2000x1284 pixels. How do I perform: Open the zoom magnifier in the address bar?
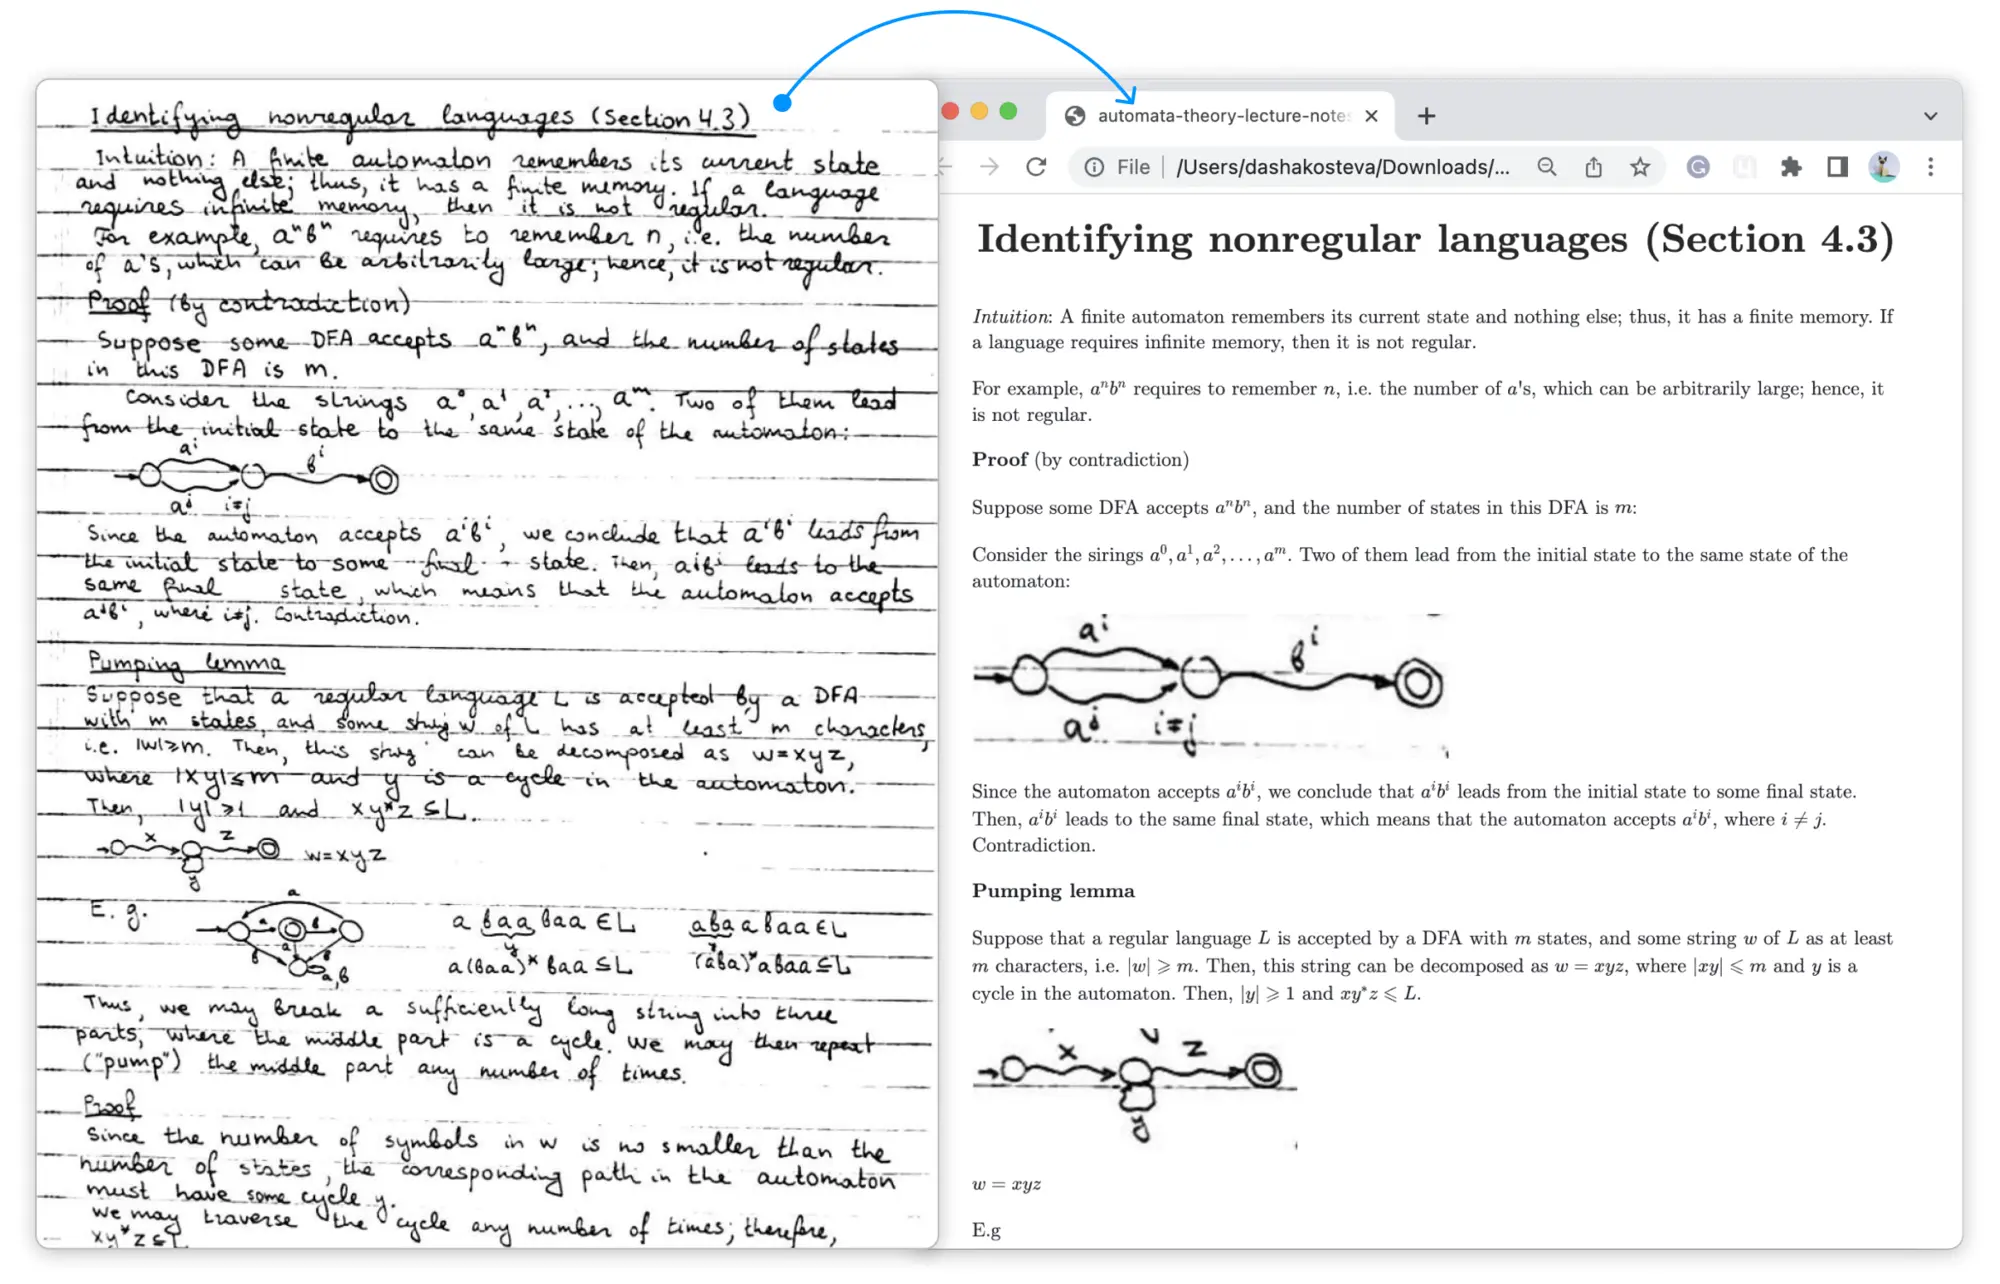click(x=1546, y=167)
